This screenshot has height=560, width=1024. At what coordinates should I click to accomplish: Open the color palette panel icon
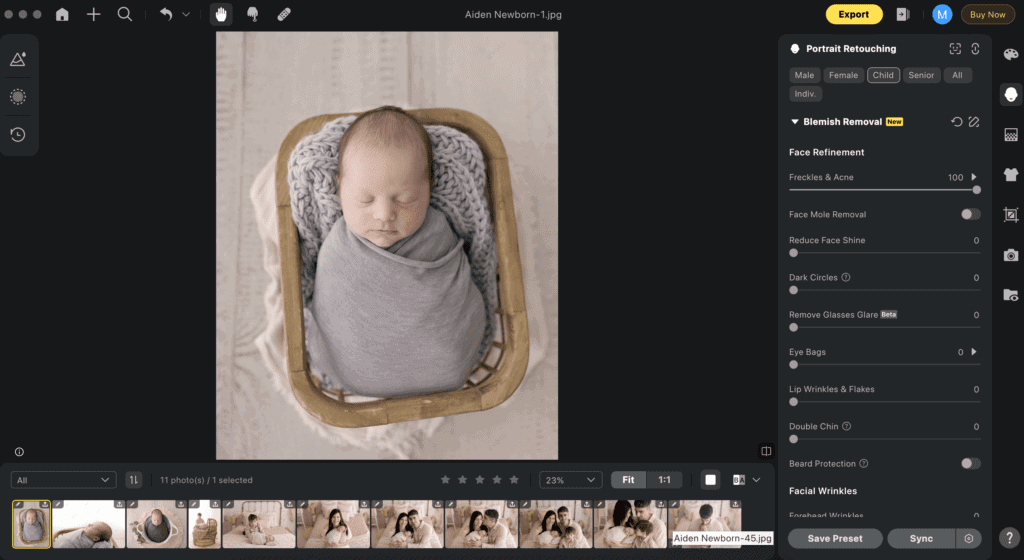click(x=1011, y=54)
